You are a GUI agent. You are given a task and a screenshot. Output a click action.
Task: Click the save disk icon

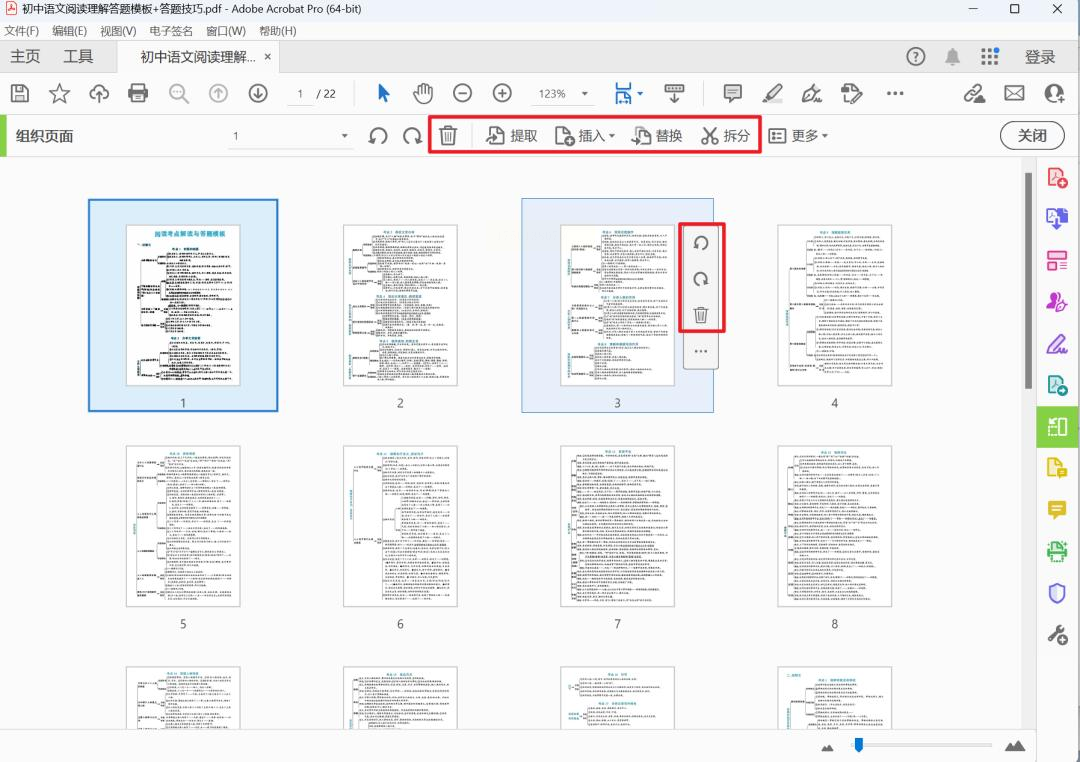20,93
